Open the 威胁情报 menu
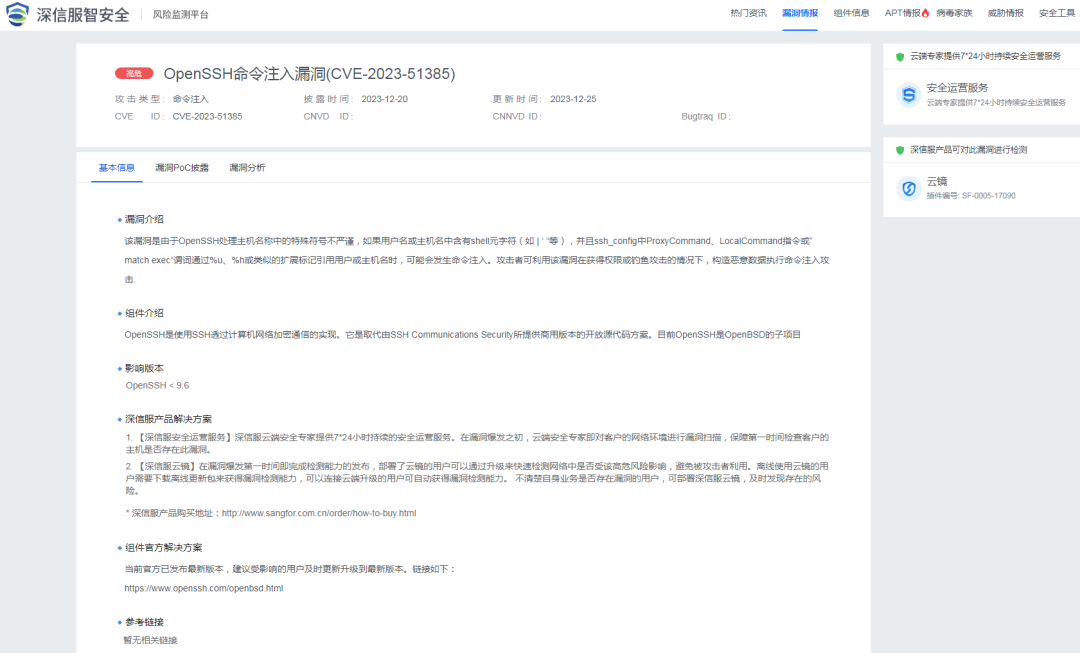Screen dimensions: 1080x653 1006,13
